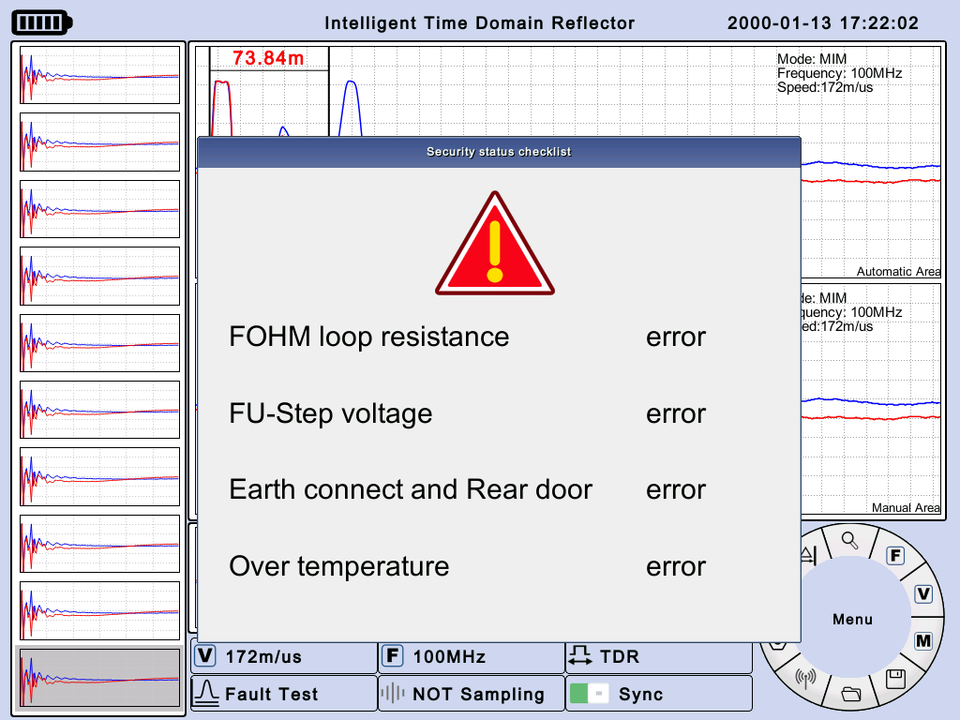Click the error status for FU-Step voltage

click(676, 414)
